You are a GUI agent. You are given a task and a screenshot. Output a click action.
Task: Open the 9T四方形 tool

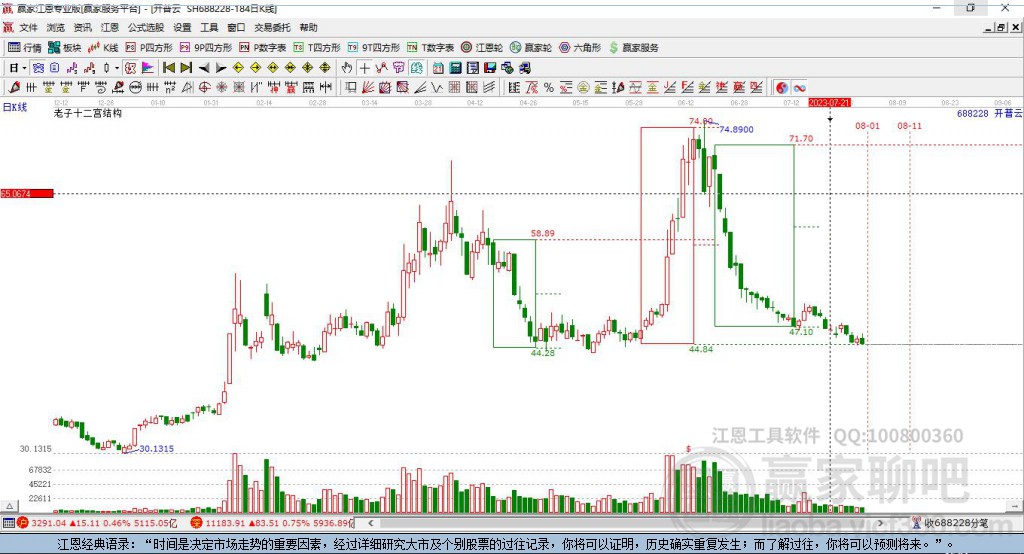point(373,48)
